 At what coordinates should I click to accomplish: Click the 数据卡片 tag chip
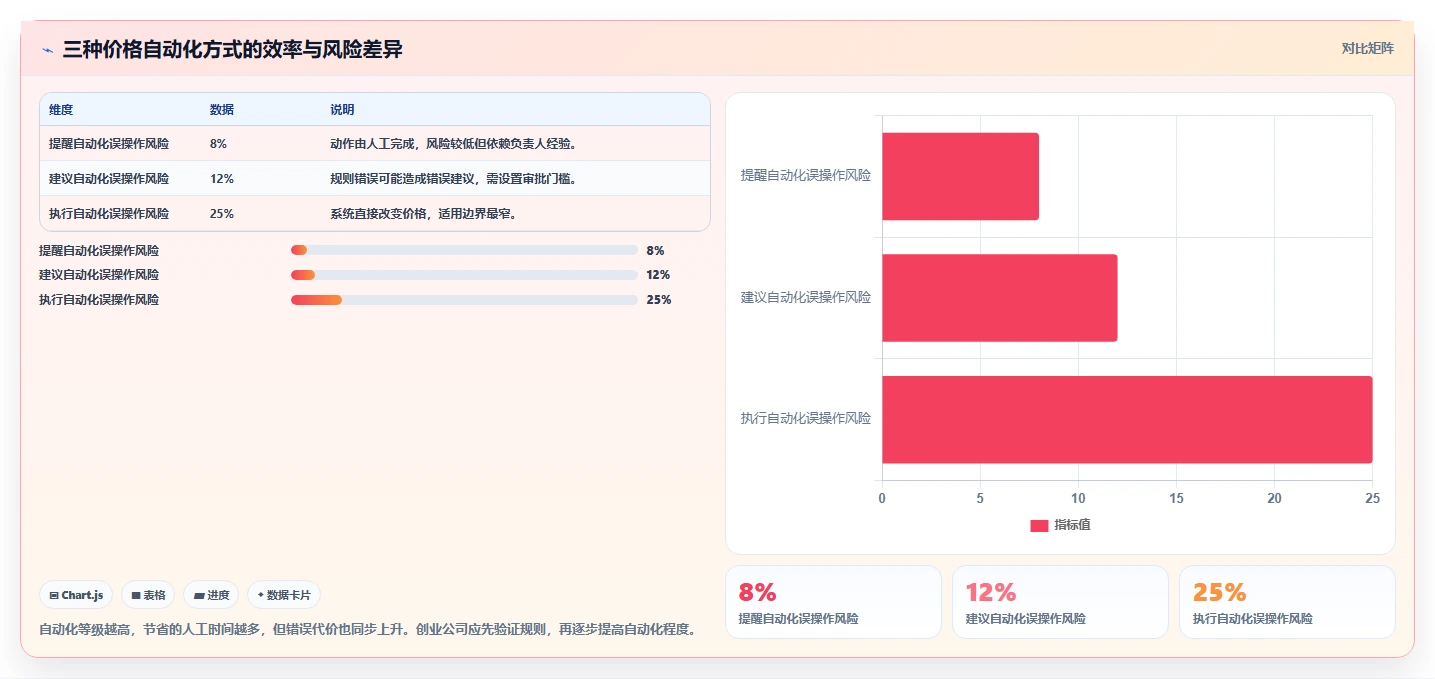tap(284, 595)
